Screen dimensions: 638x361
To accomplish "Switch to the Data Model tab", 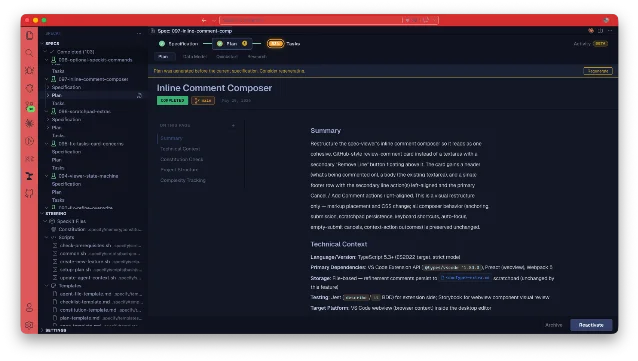I will 194,57.
